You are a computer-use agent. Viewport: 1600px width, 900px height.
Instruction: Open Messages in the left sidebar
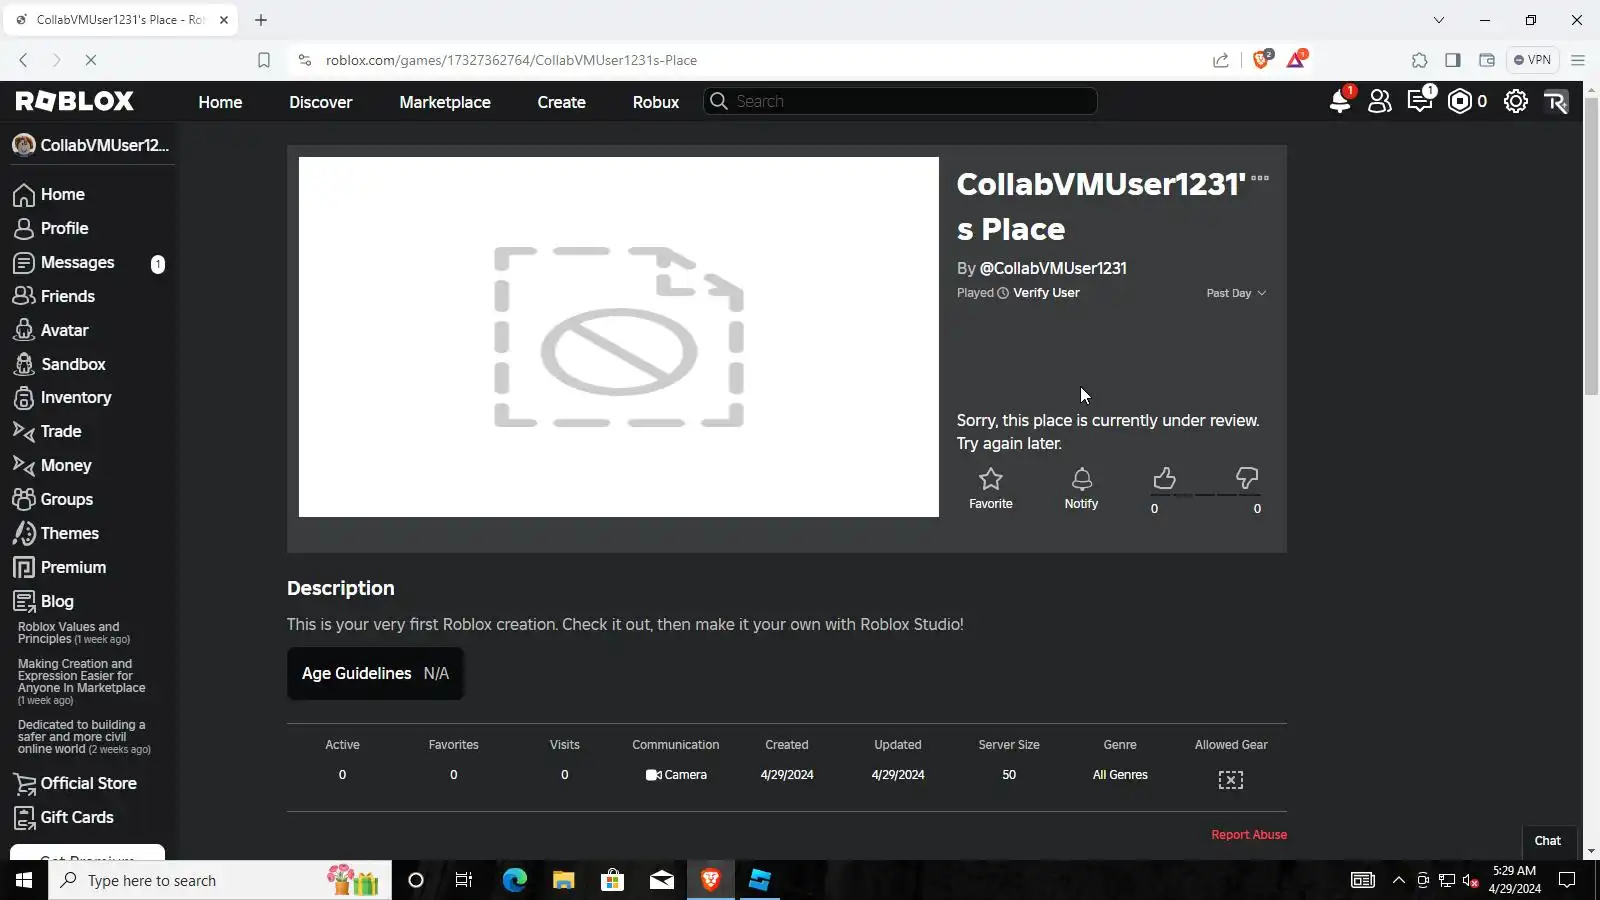coord(78,262)
